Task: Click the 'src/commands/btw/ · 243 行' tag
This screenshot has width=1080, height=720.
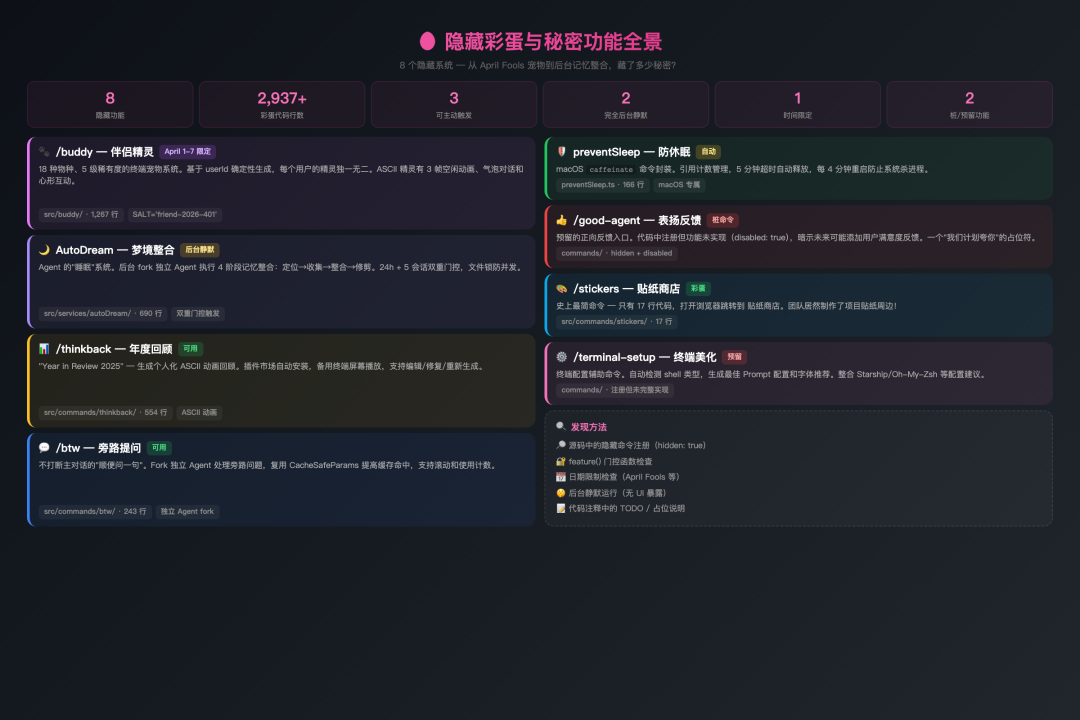Action: pyautogui.click(x=95, y=511)
